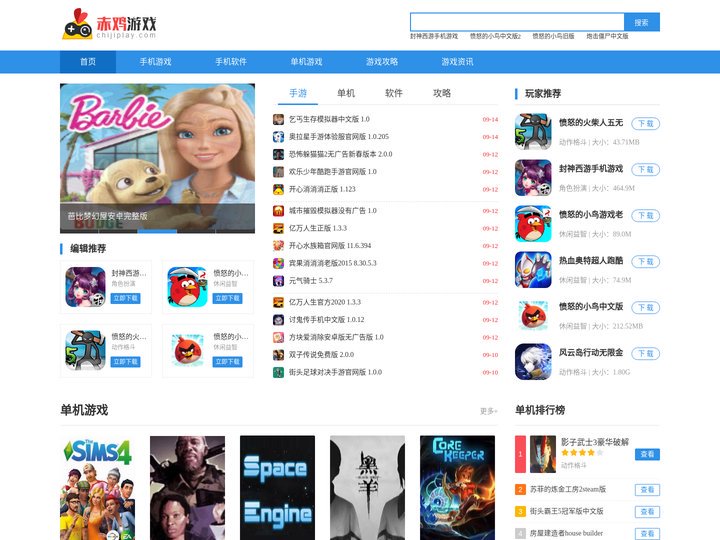Click the small Angry Birds icon under 编辑推荐

click(x=187, y=350)
